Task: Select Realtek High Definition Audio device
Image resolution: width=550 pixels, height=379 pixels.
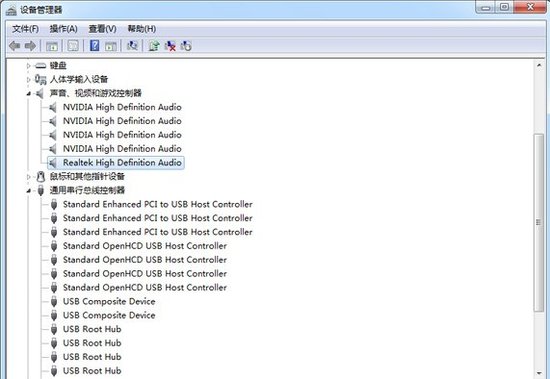Action: tap(122, 162)
